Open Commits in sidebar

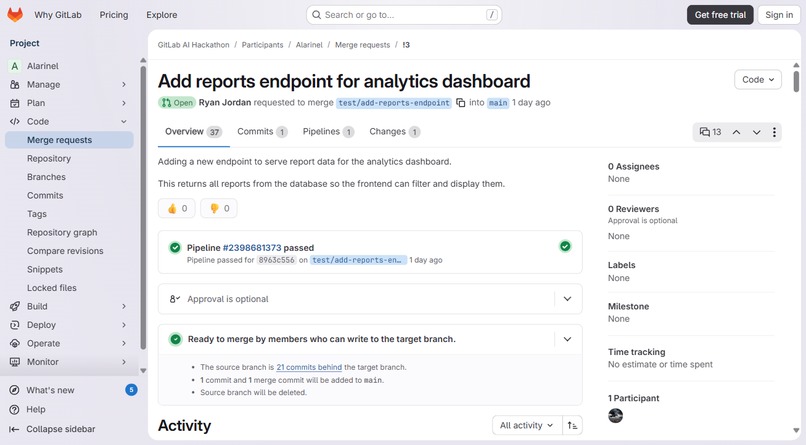pos(69,195)
